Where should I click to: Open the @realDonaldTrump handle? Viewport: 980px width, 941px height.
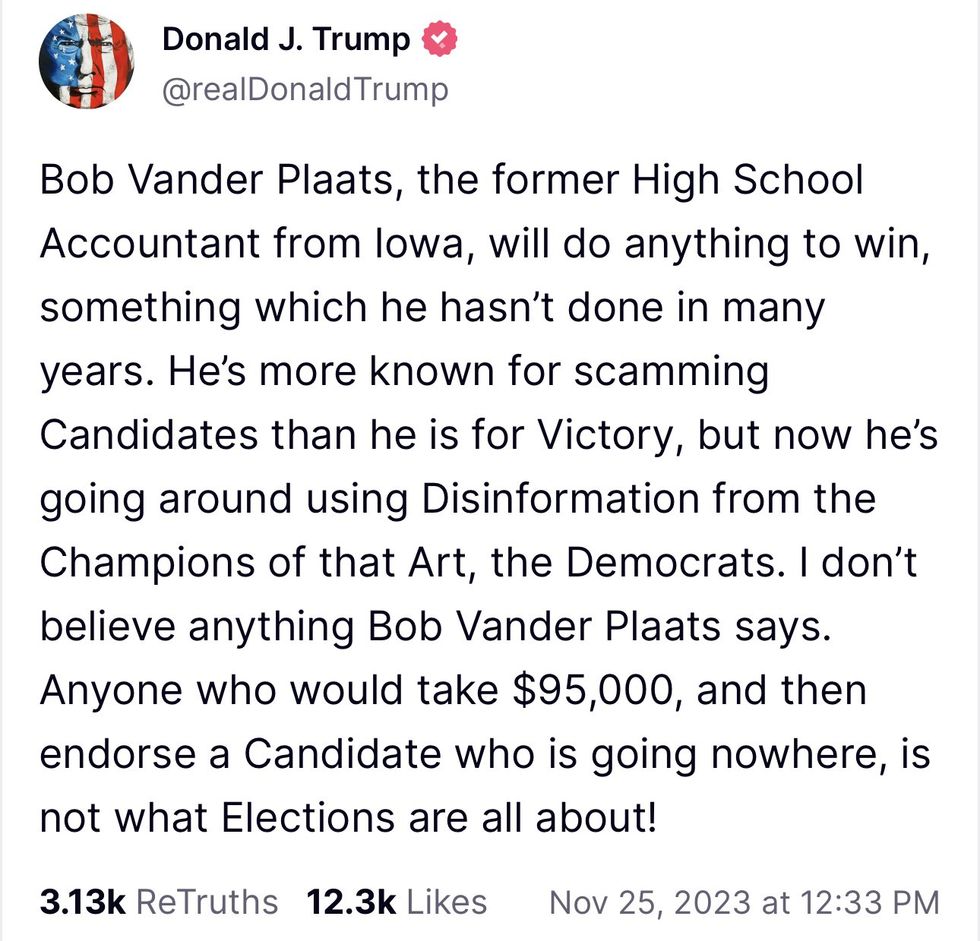coord(300,89)
